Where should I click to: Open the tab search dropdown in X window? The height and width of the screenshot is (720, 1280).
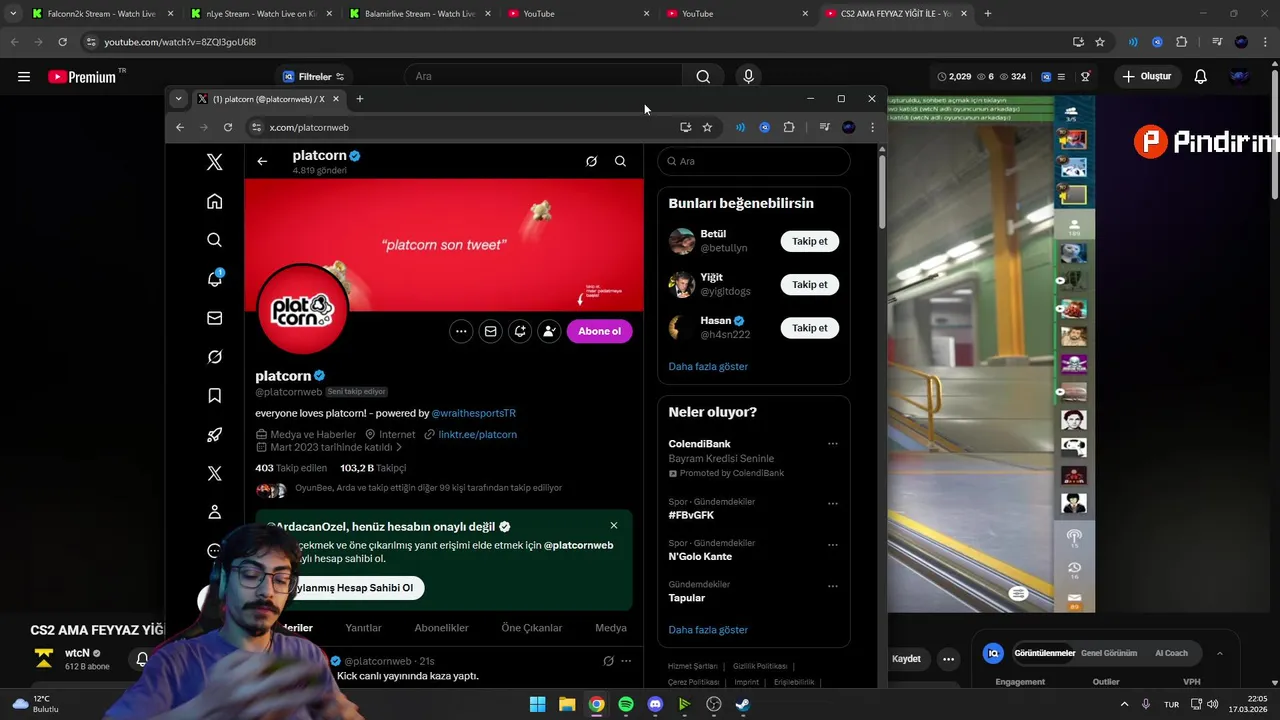point(178,99)
